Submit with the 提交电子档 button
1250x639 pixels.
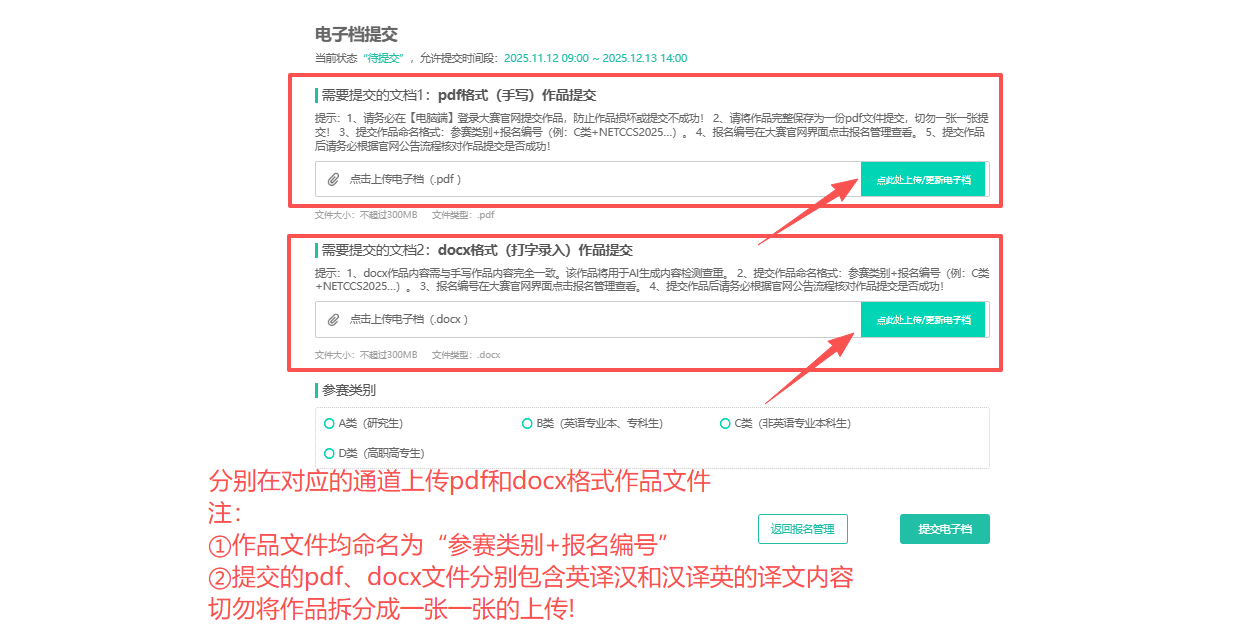tap(944, 529)
